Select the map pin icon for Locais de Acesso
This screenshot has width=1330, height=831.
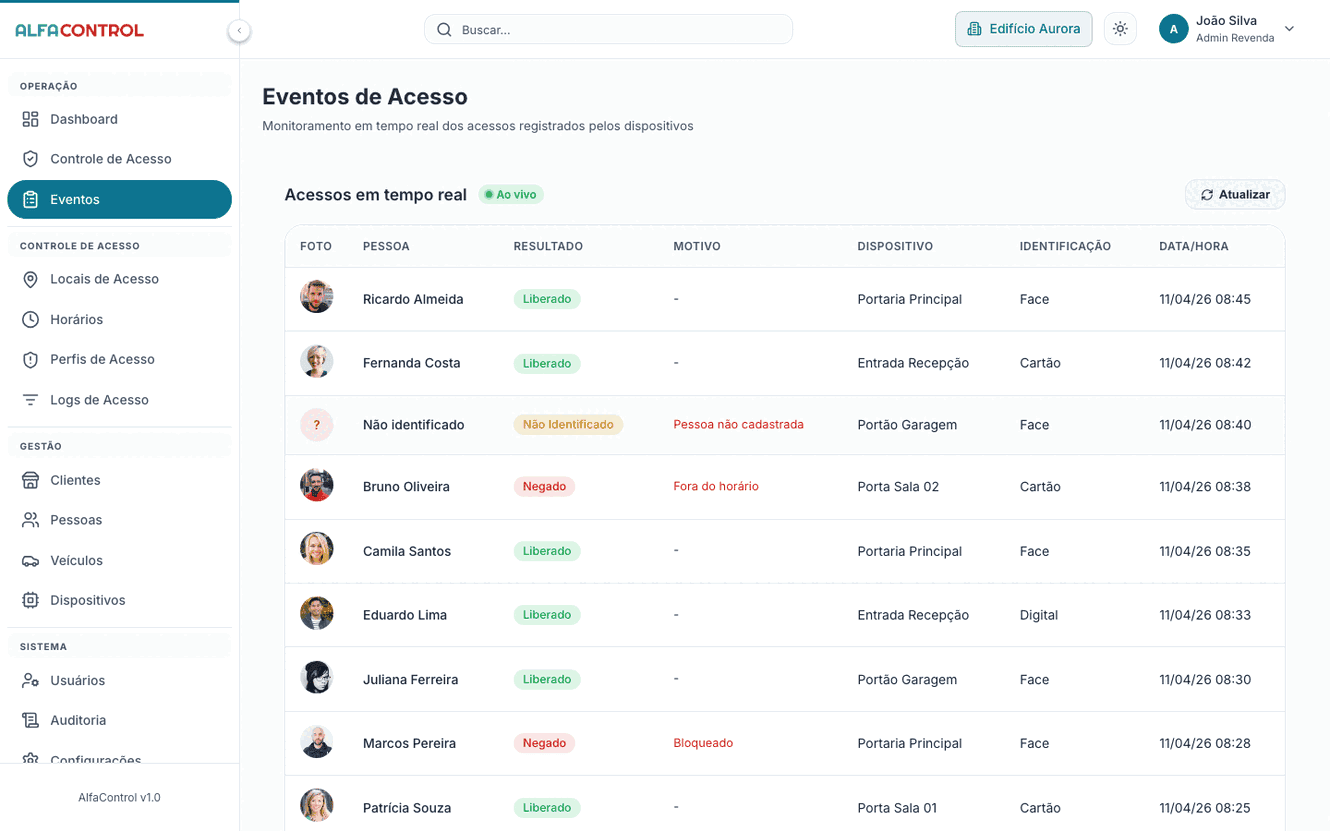coord(31,279)
